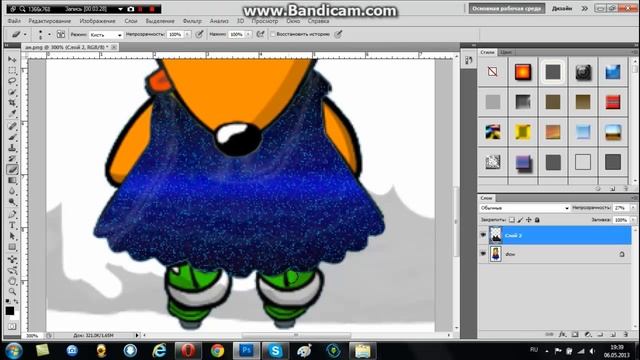Select the Crop tool
The image size is (640, 360).
pyautogui.click(x=12, y=102)
